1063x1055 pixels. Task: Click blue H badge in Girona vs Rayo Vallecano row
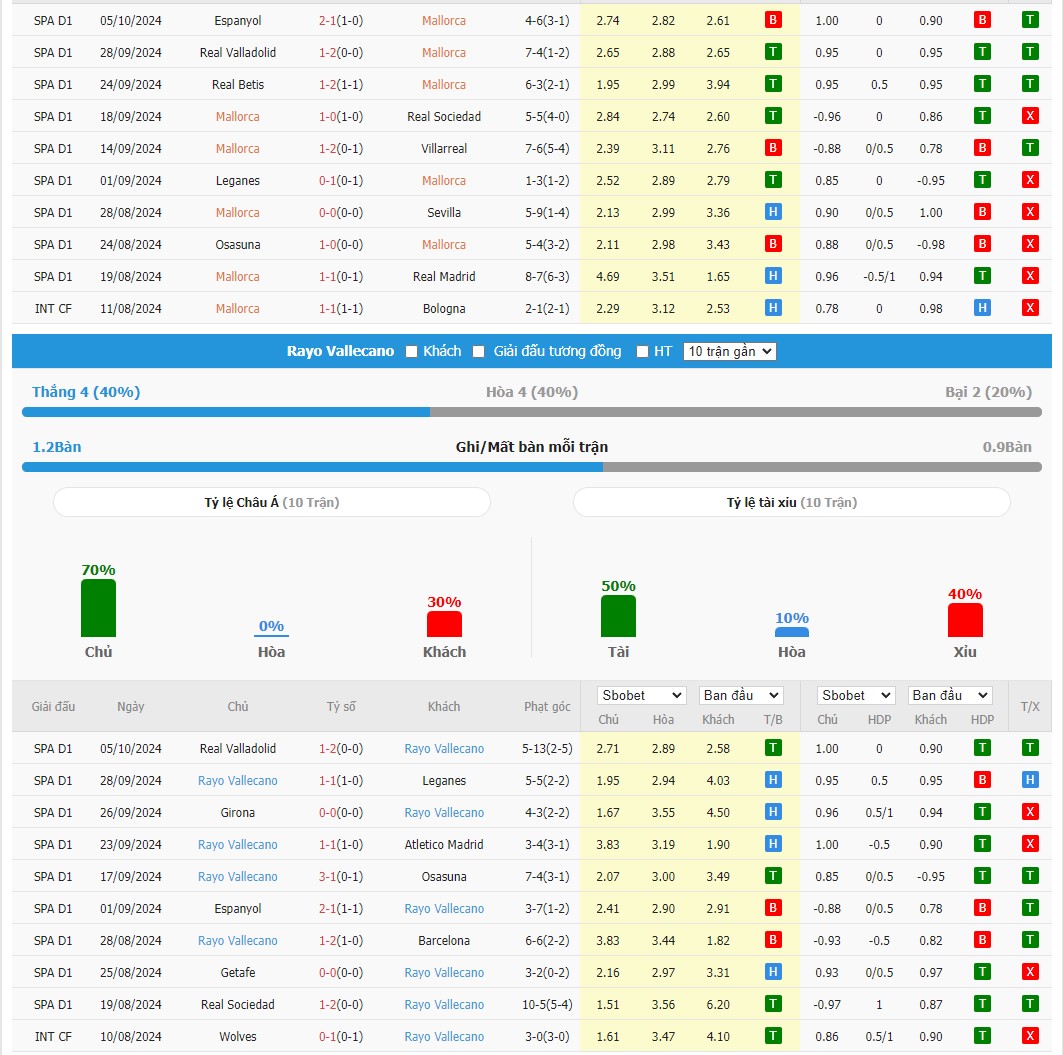(773, 812)
